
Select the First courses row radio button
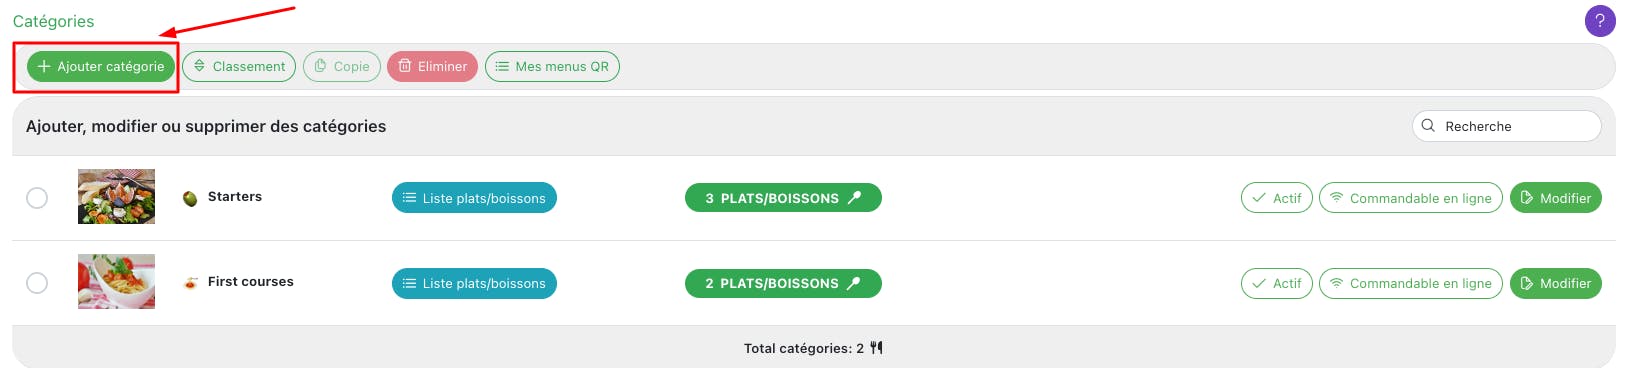37,283
